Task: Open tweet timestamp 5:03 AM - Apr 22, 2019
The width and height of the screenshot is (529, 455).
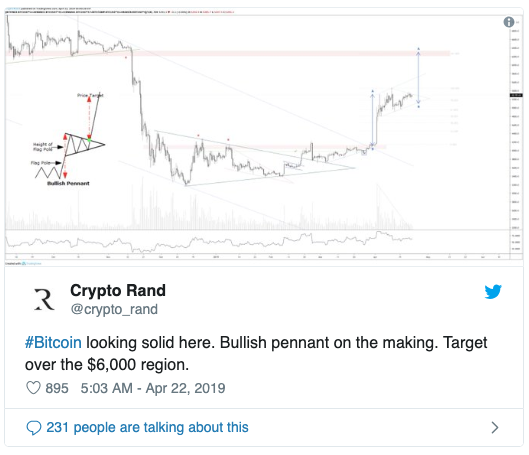Action: (153, 388)
